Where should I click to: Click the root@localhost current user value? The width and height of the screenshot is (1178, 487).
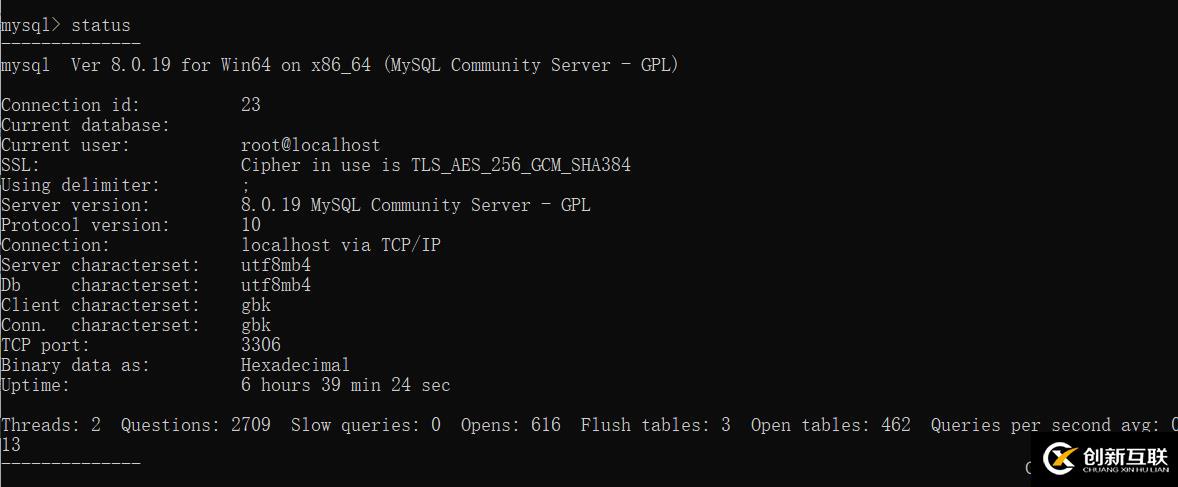point(310,145)
